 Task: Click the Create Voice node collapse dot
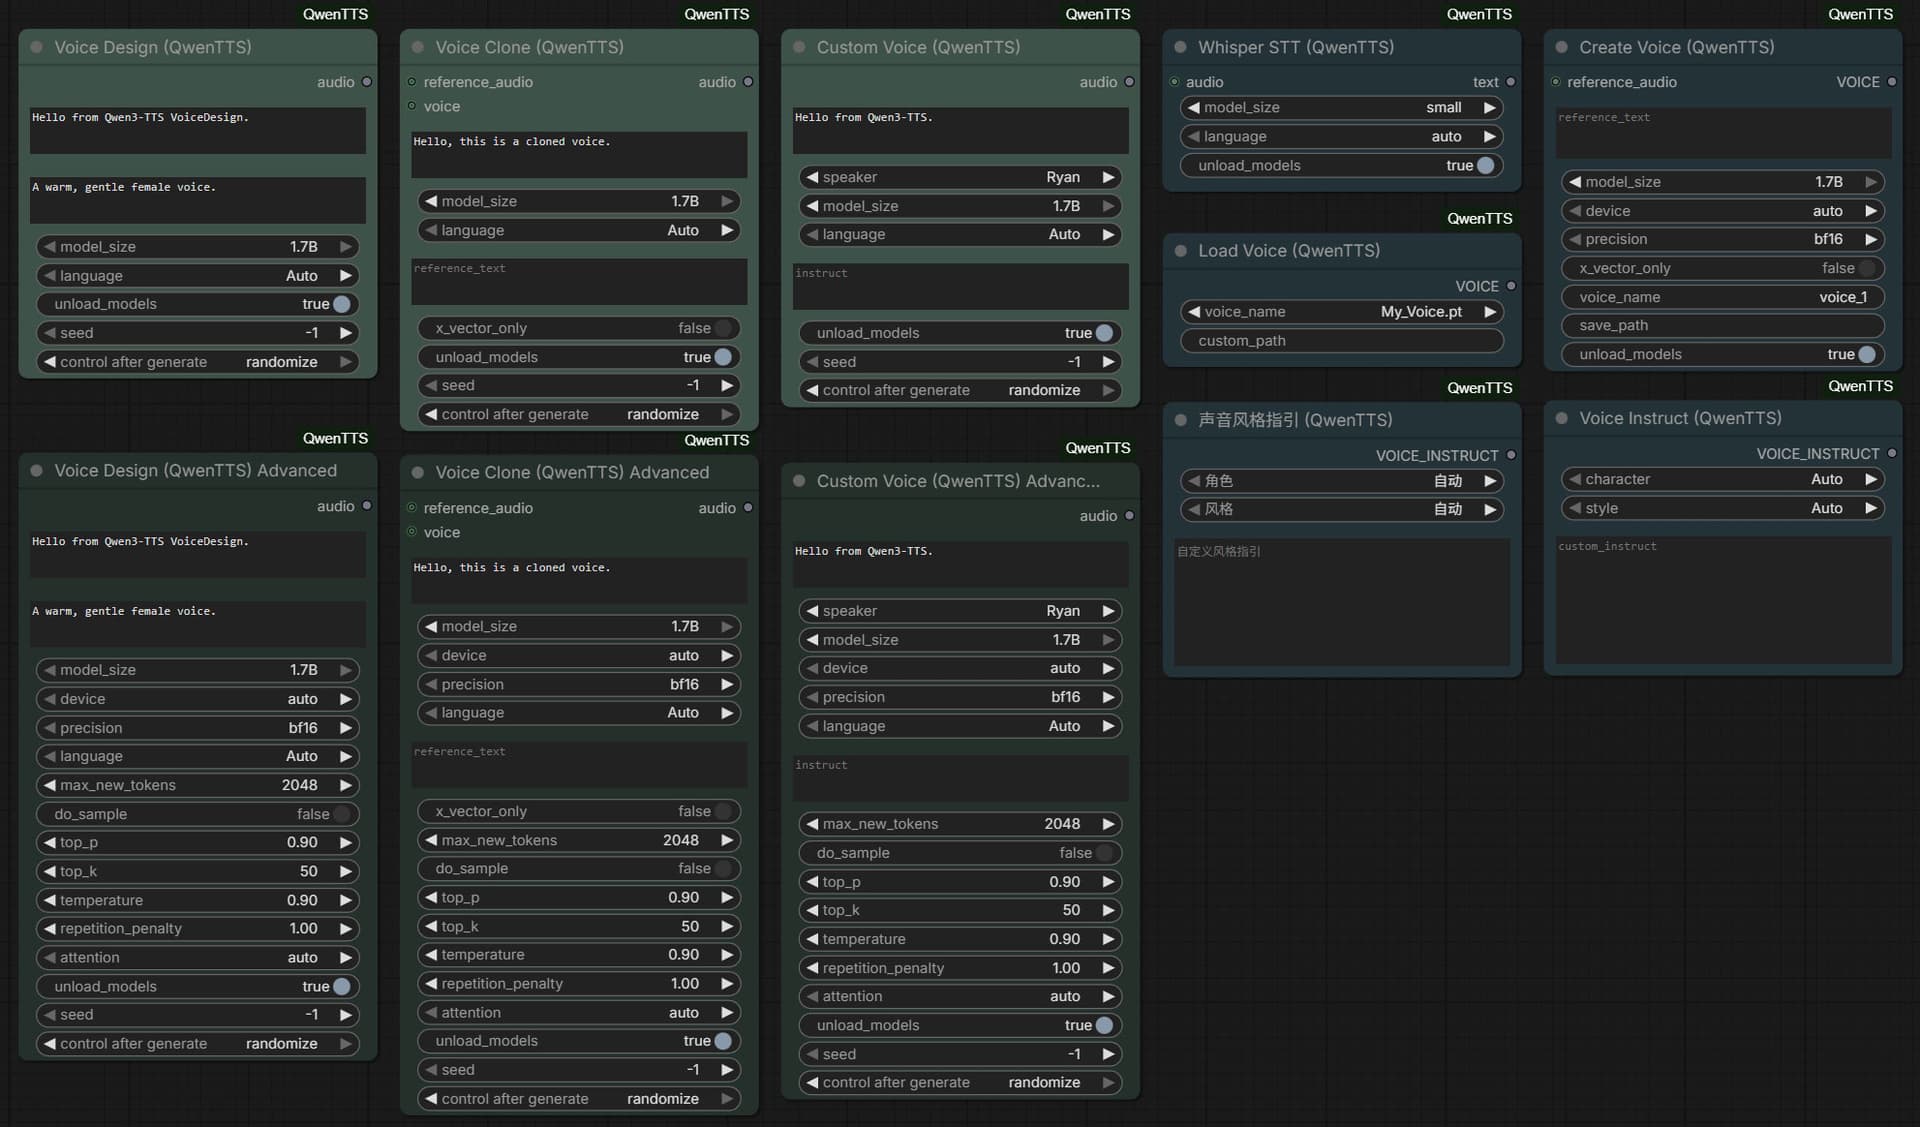point(1561,47)
